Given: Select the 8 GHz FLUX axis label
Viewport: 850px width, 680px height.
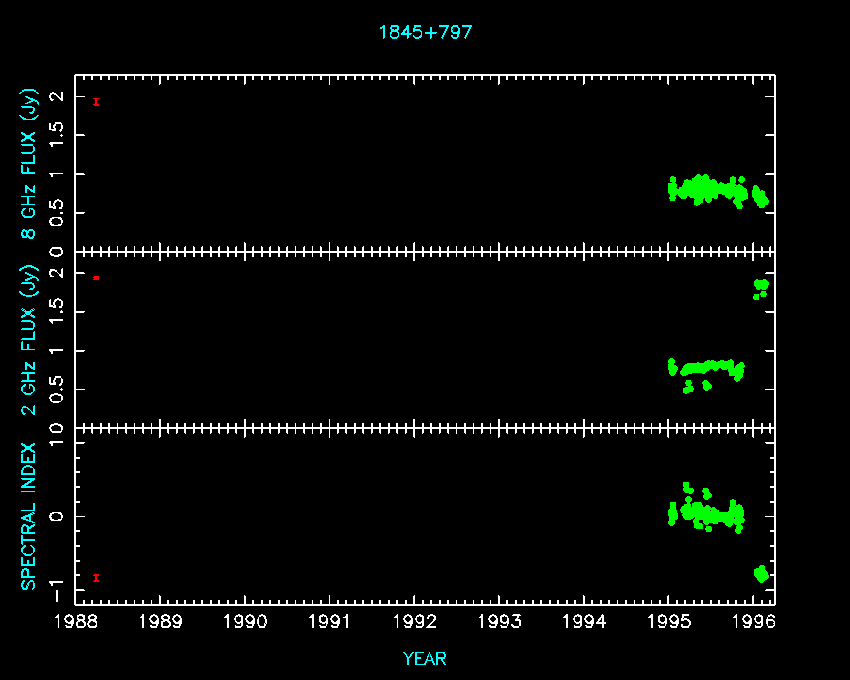Looking at the screenshot, I should (x=30, y=164).
